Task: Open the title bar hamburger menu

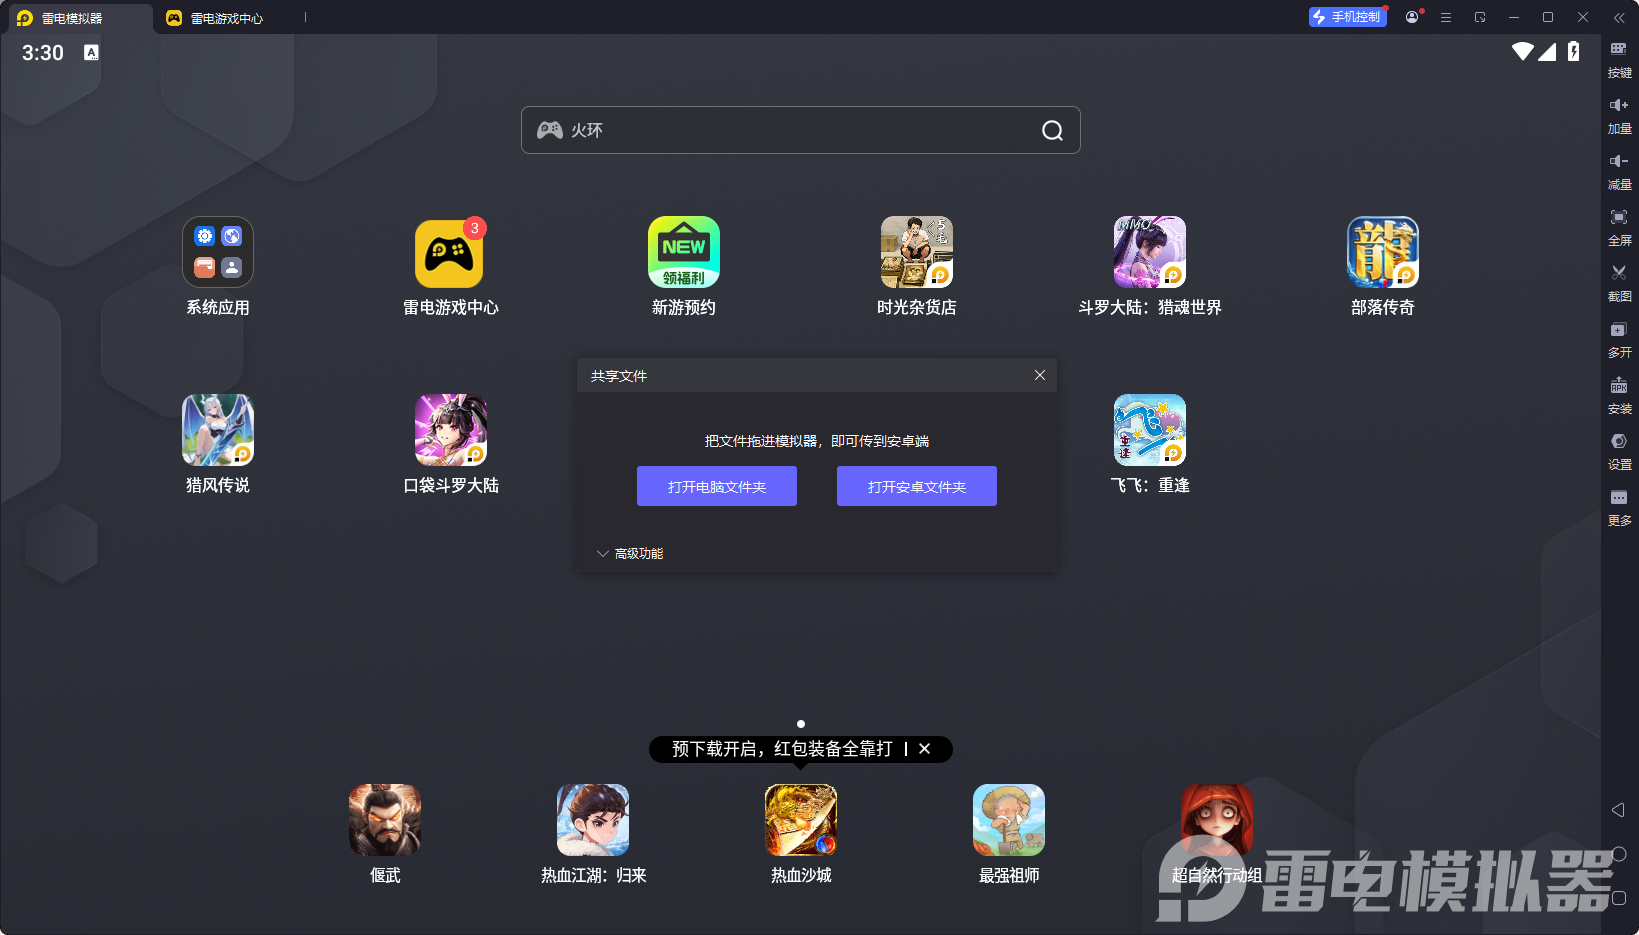Action: point(1446,17)
